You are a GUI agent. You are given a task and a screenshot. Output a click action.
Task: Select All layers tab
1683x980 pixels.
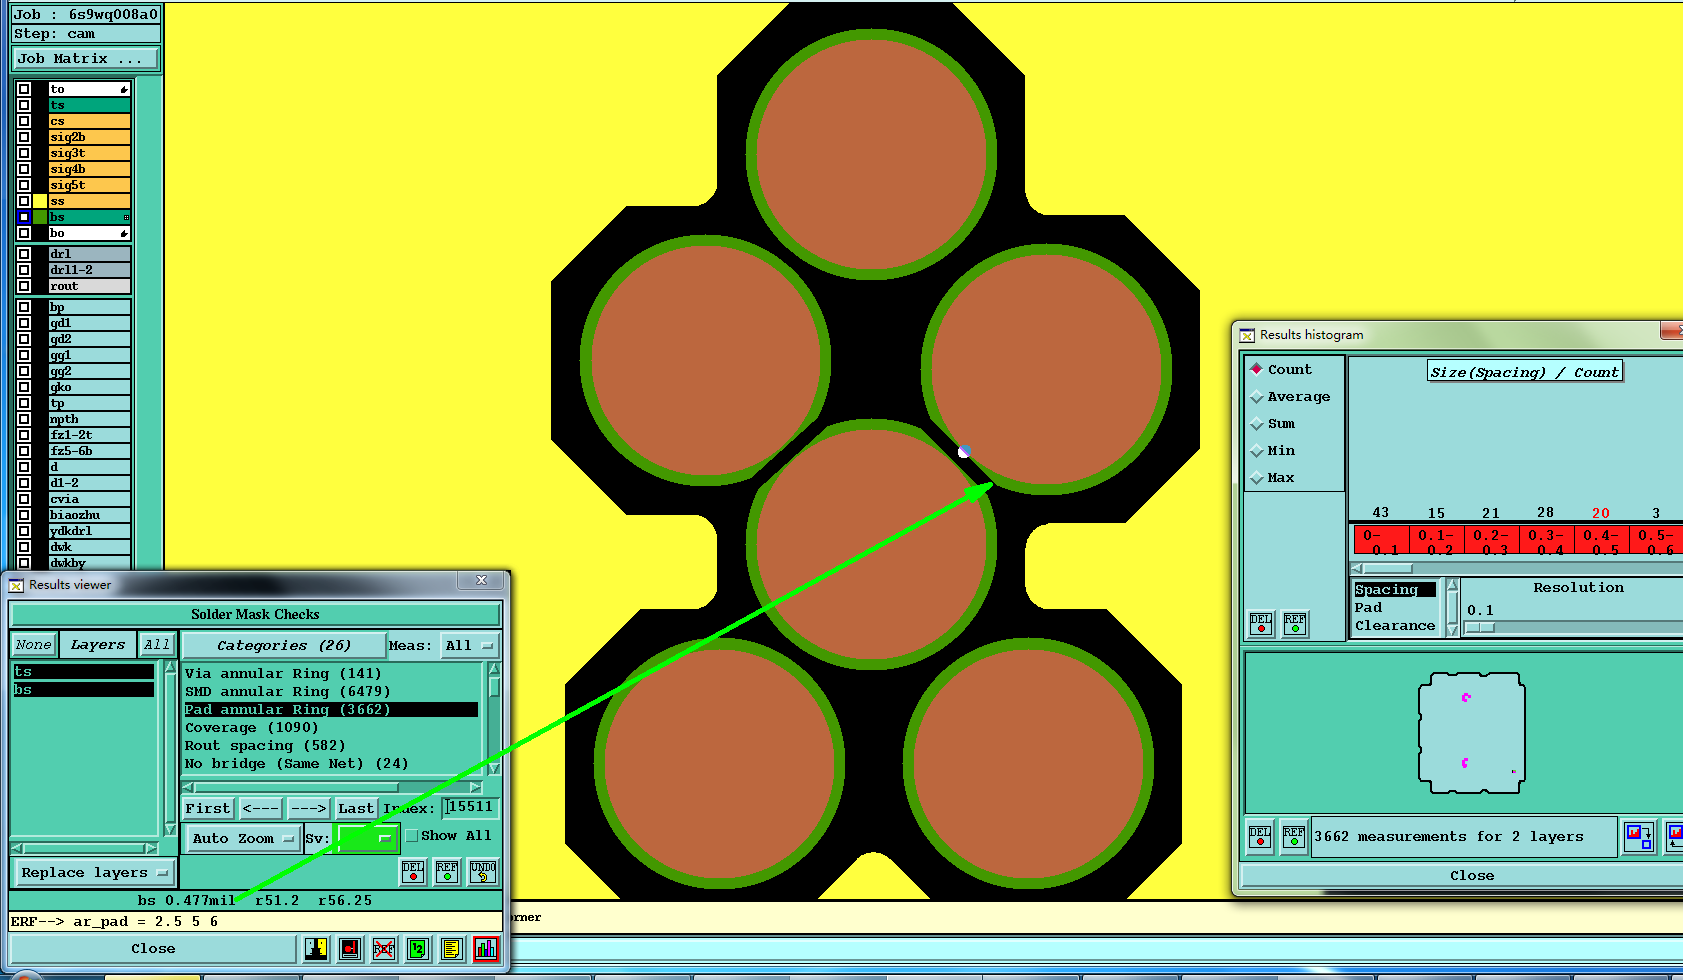(x=157, y=645)
